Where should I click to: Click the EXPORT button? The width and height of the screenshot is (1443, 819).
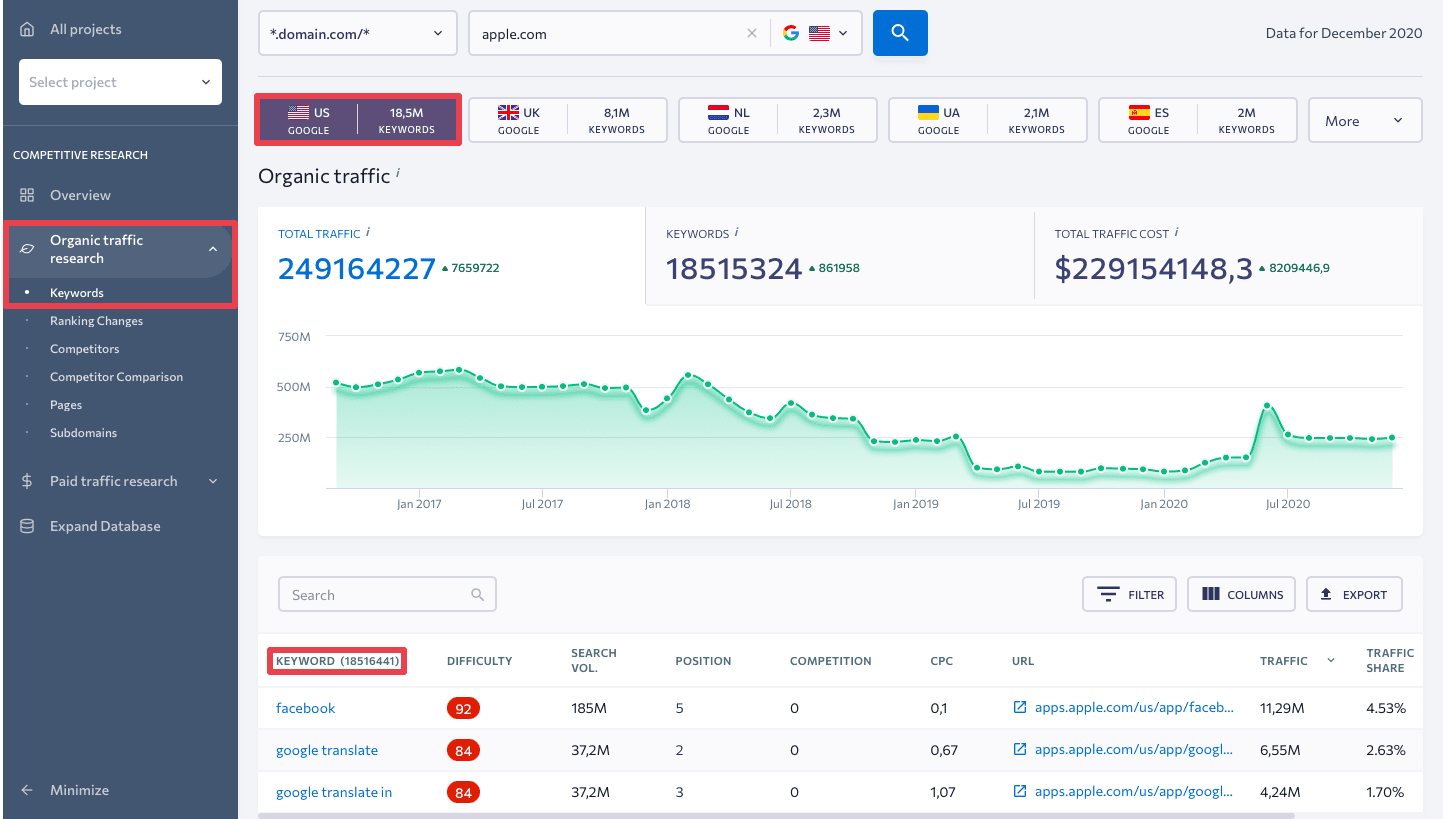click(1354, 594)
